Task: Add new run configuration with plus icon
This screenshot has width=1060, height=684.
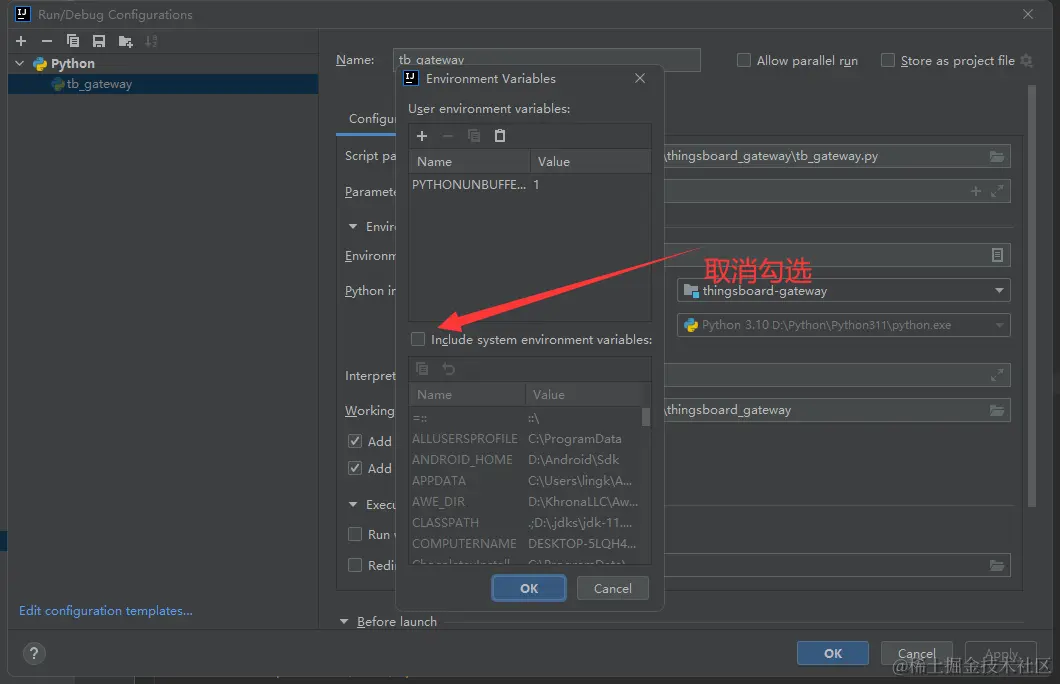Action: point(21,41)
